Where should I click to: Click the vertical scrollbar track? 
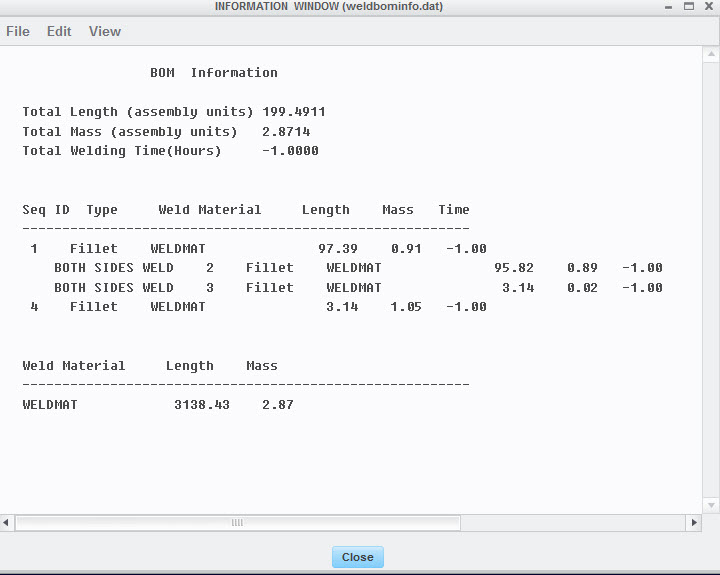(711, 280)
